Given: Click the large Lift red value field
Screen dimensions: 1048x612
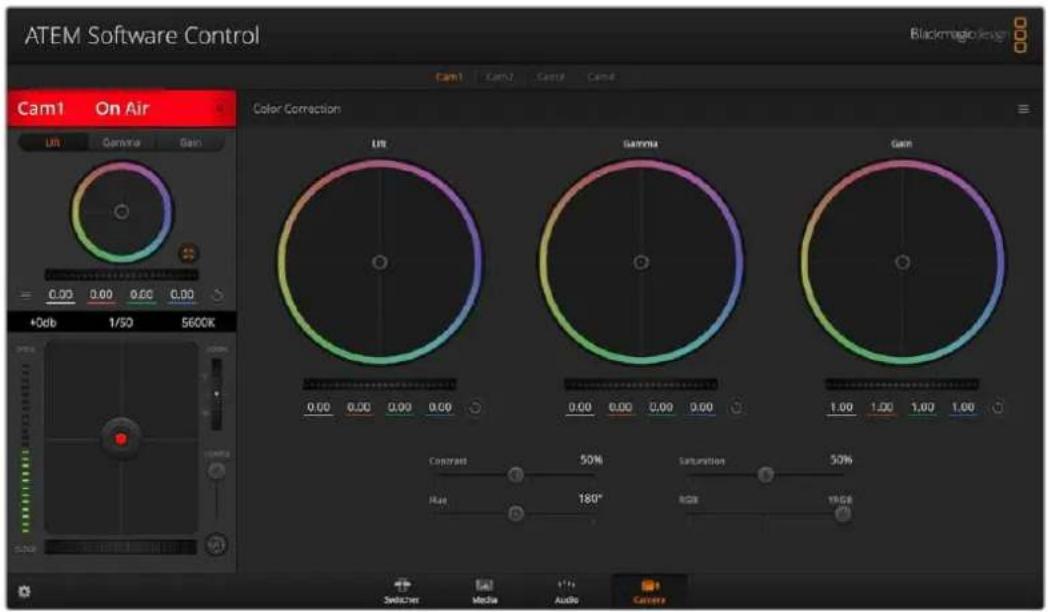Looking at the screenshot, I should [359, 408].
